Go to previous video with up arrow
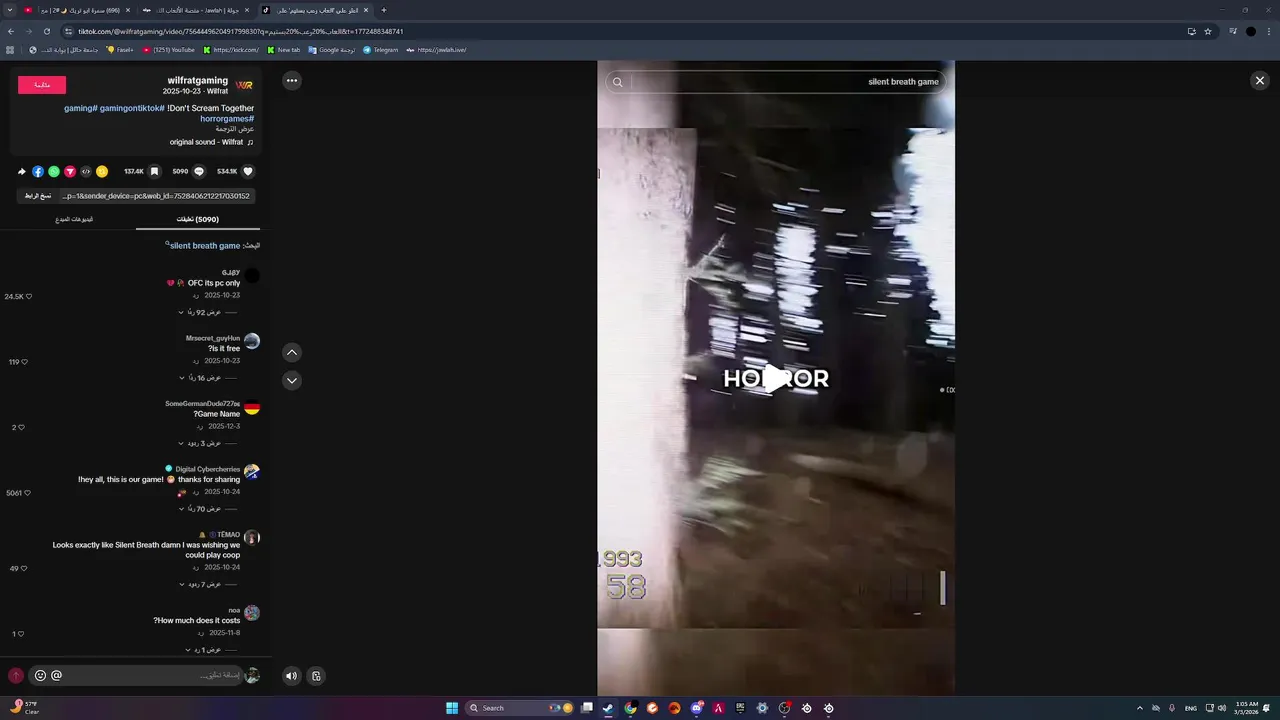Screen dimensions: 1280x720 [x=292, y=352]
